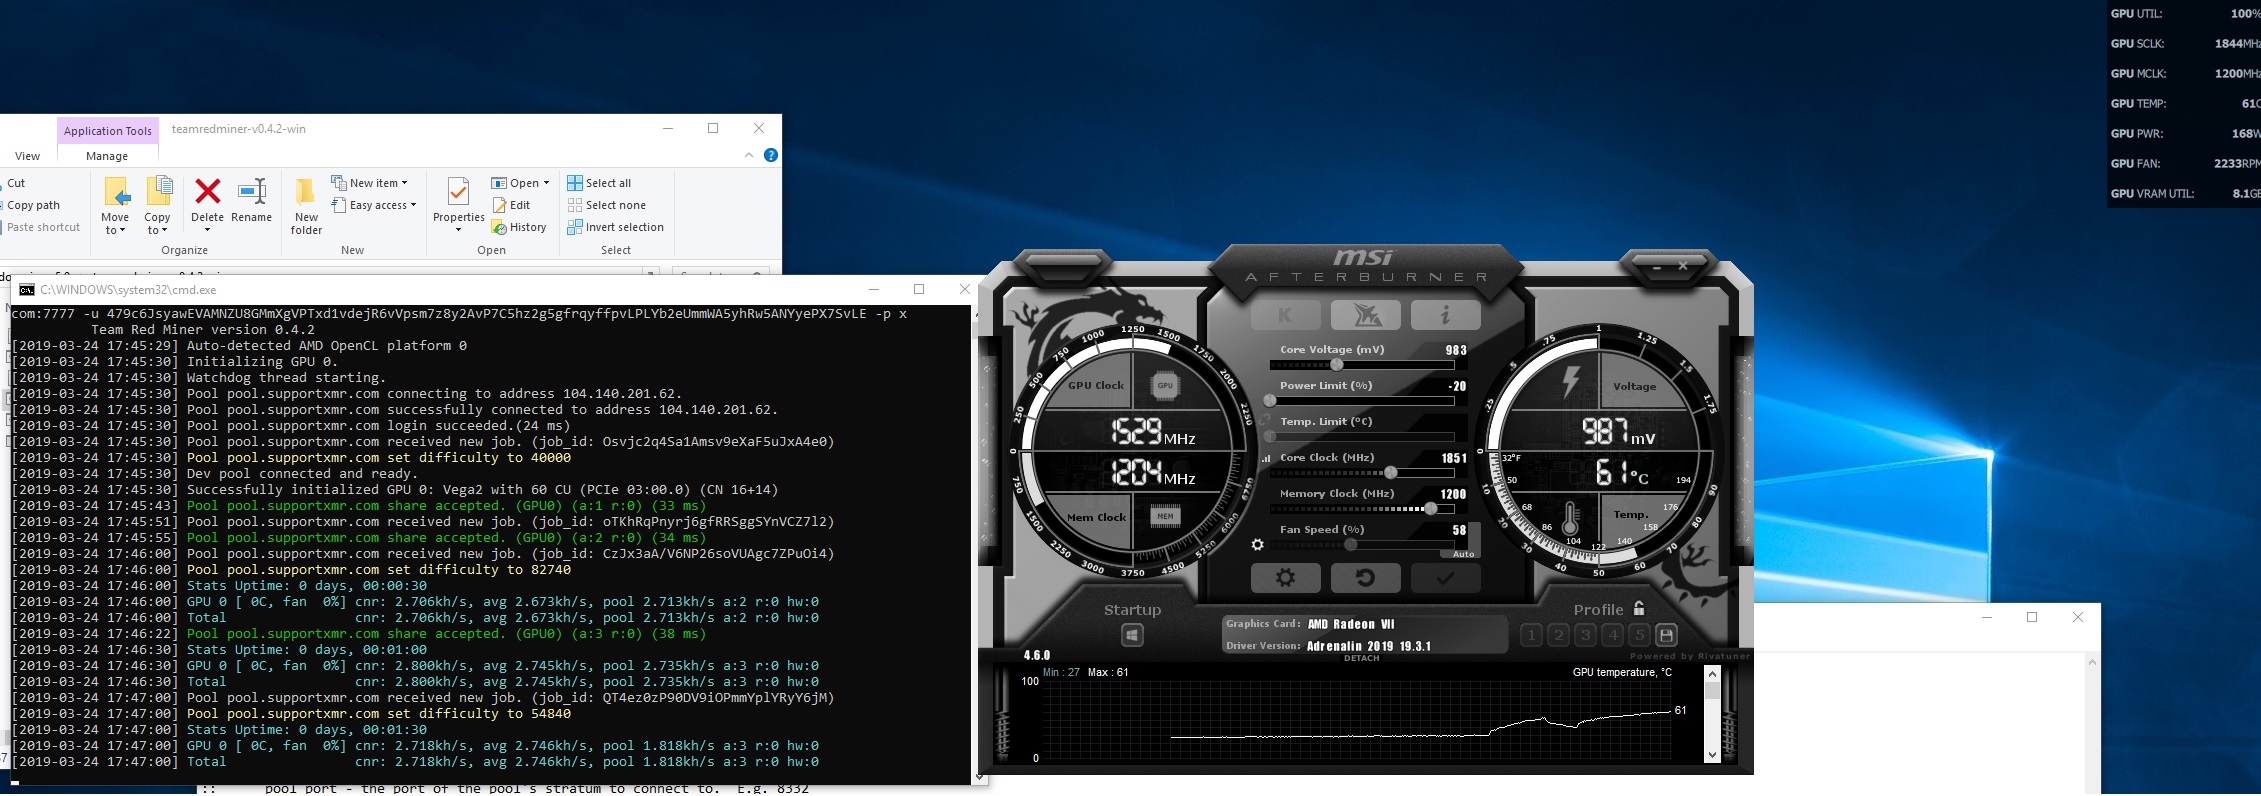The image size is (2261, 796).
Task: Reset Afterburner settings with the circular arrow
Action: tap(1365, 578)
